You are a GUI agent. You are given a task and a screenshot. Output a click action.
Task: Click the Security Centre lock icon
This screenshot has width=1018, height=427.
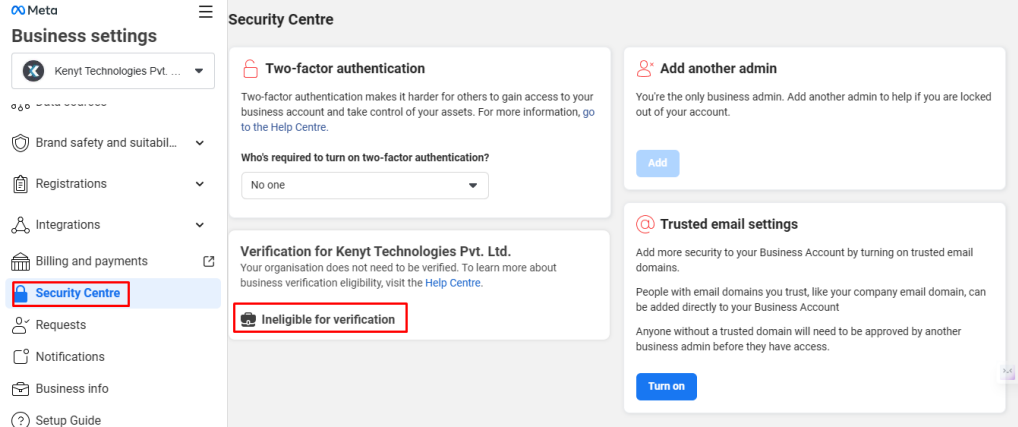tap(21, 293)
